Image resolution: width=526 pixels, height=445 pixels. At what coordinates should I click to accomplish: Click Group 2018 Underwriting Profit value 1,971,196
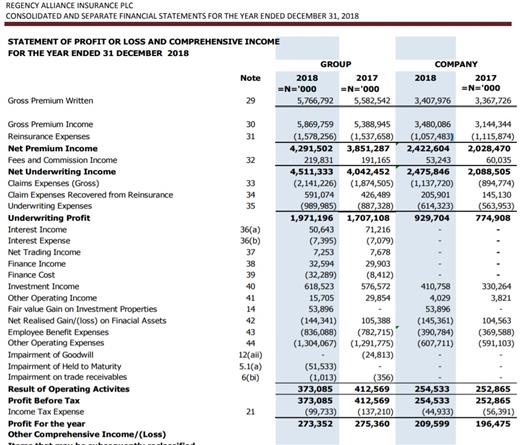(x=312, y=218)
